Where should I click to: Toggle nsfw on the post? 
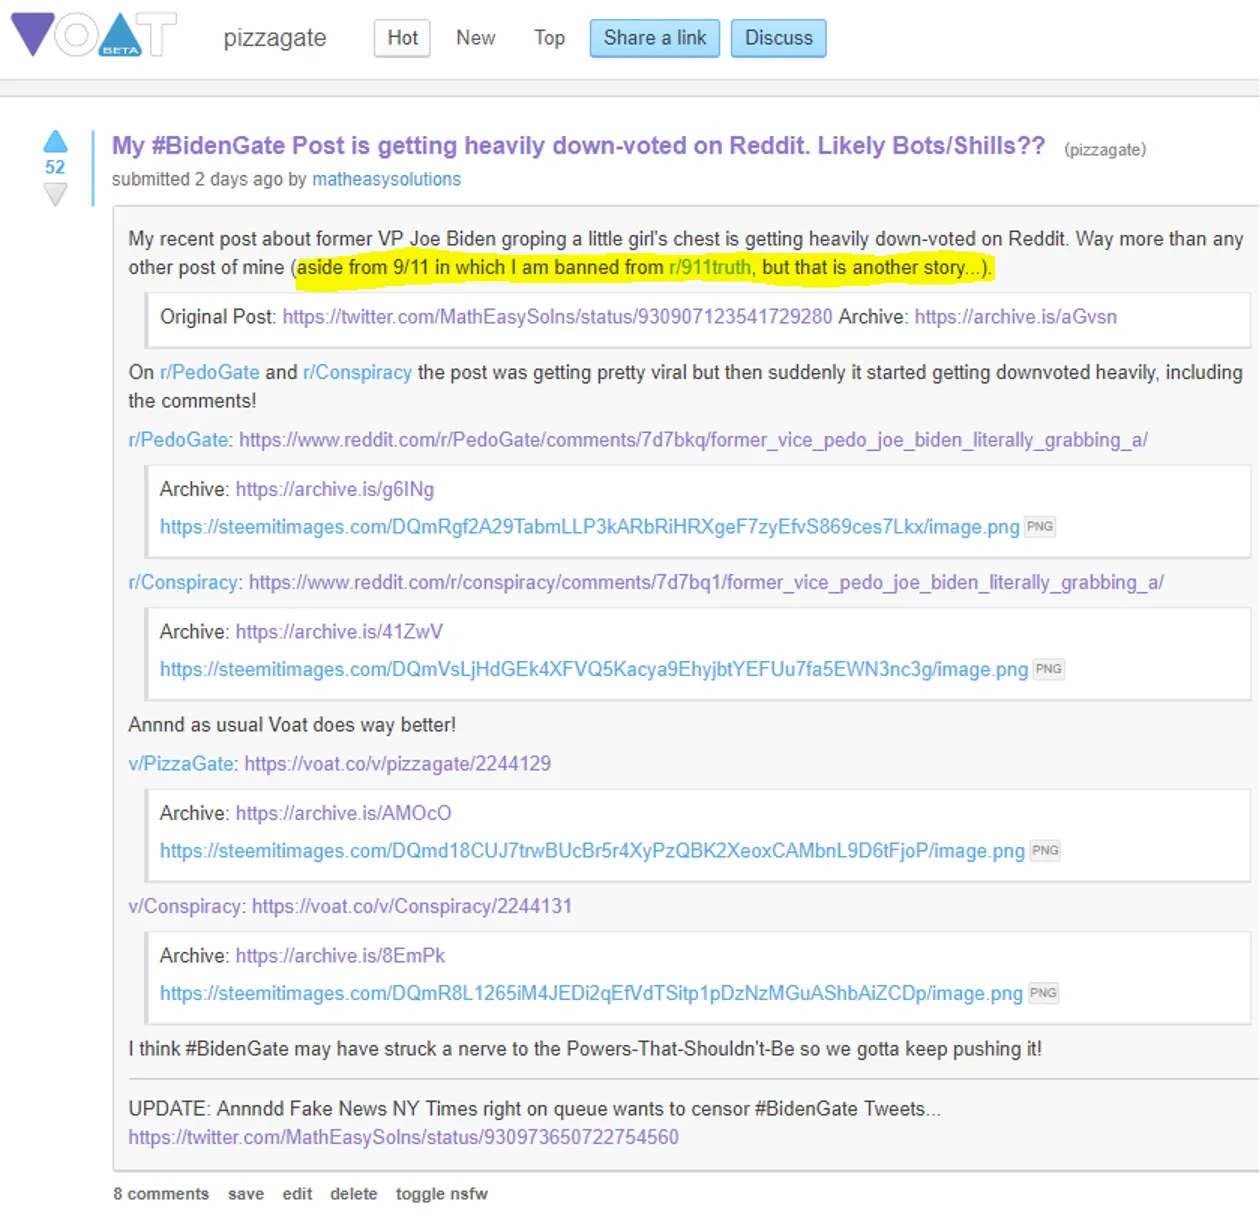tap(442, 1194)
